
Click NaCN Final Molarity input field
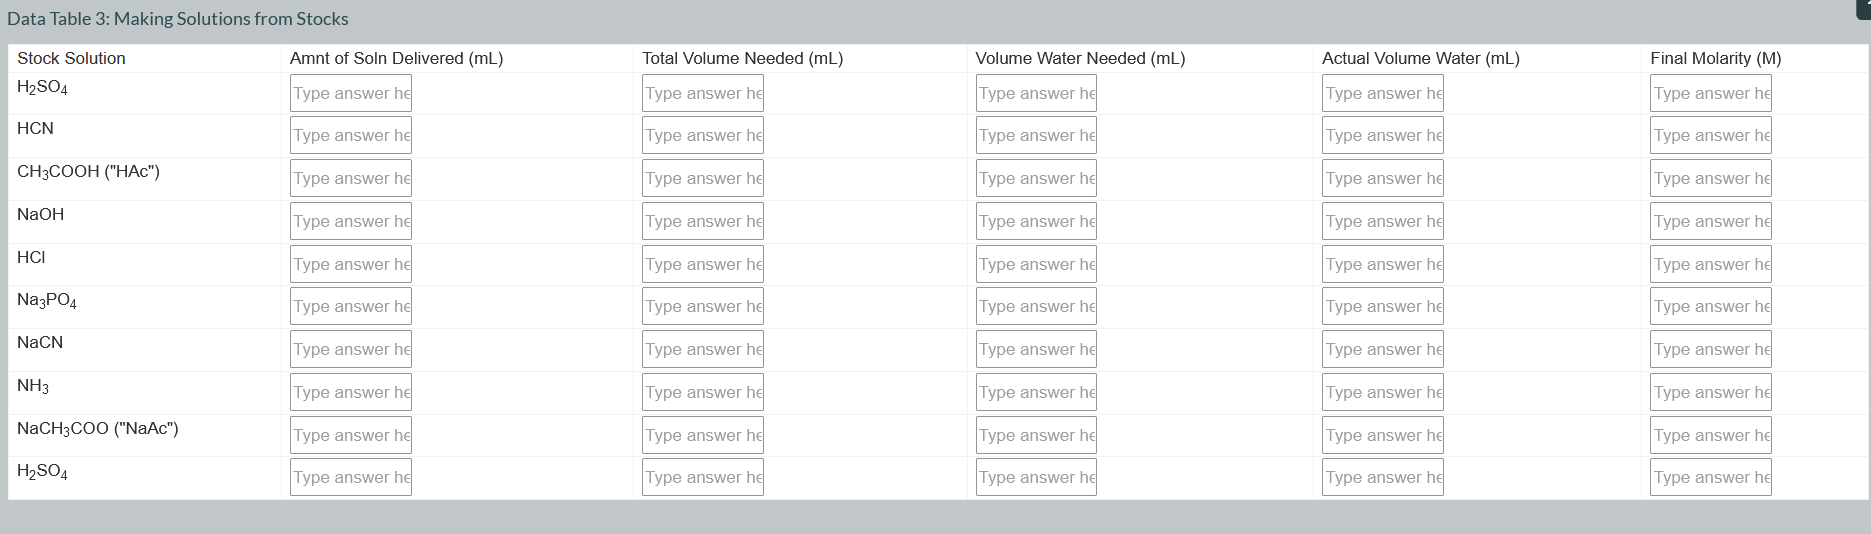[1710, 350]
